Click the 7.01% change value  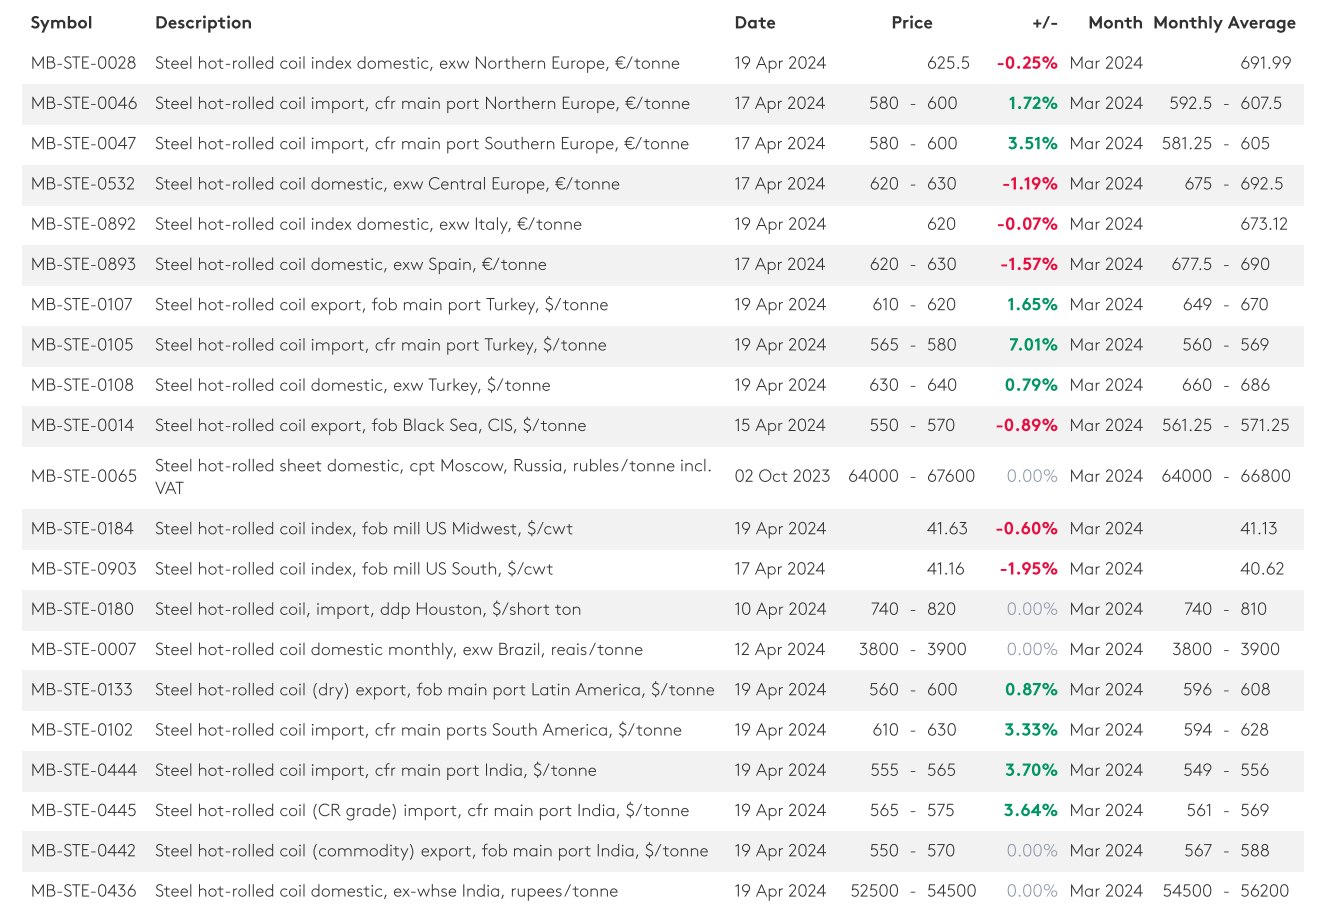tap(1032, 345)
